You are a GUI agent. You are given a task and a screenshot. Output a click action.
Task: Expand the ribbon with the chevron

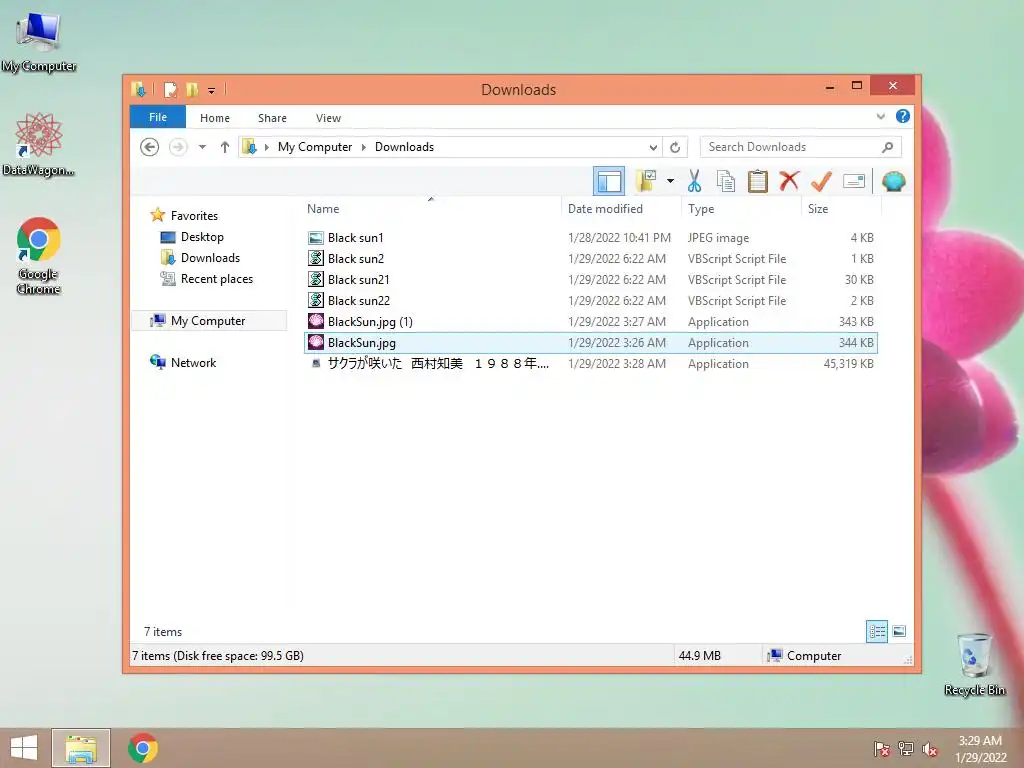(x=880, y=116)
